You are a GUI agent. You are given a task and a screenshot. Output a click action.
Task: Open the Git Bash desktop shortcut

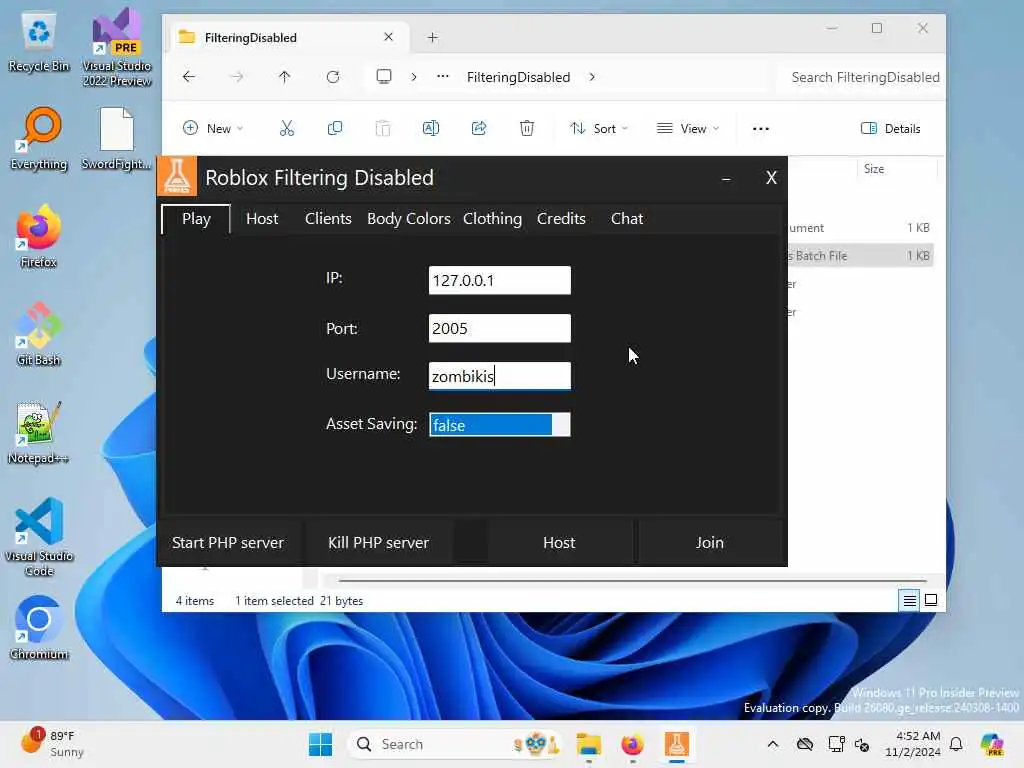coord(39,334)
